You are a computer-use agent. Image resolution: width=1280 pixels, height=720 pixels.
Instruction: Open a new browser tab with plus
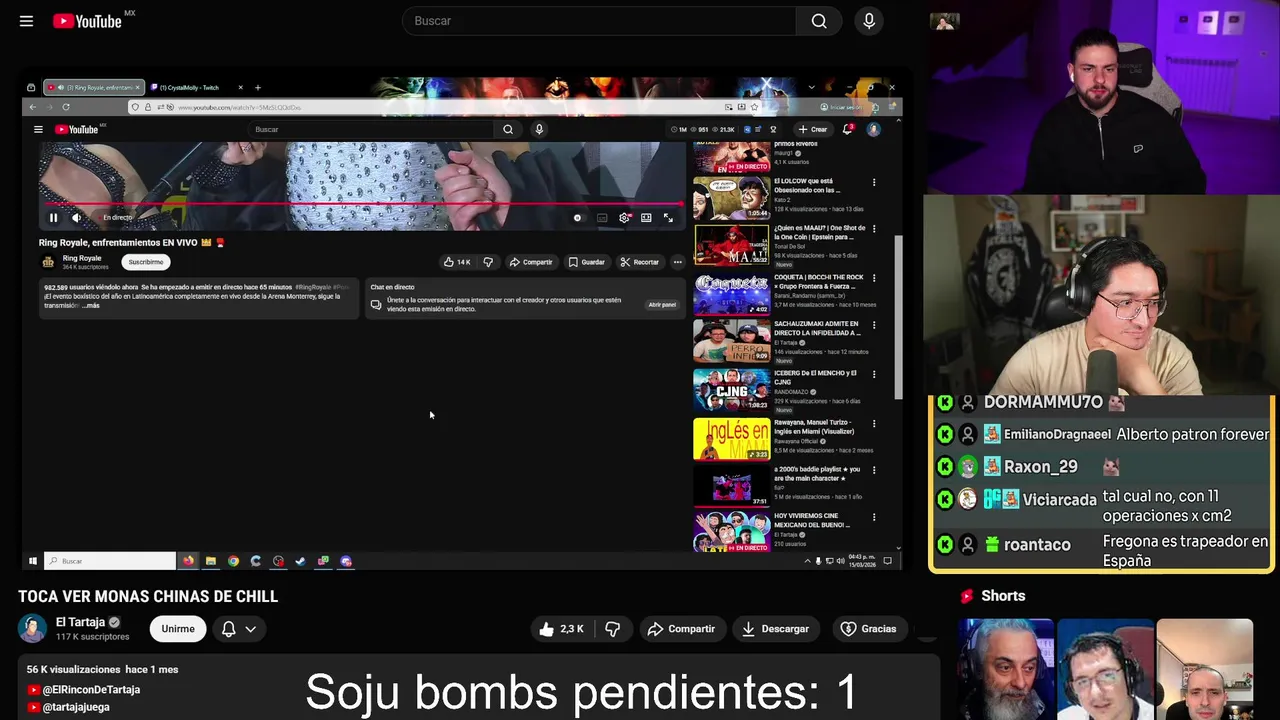[257, 87]
